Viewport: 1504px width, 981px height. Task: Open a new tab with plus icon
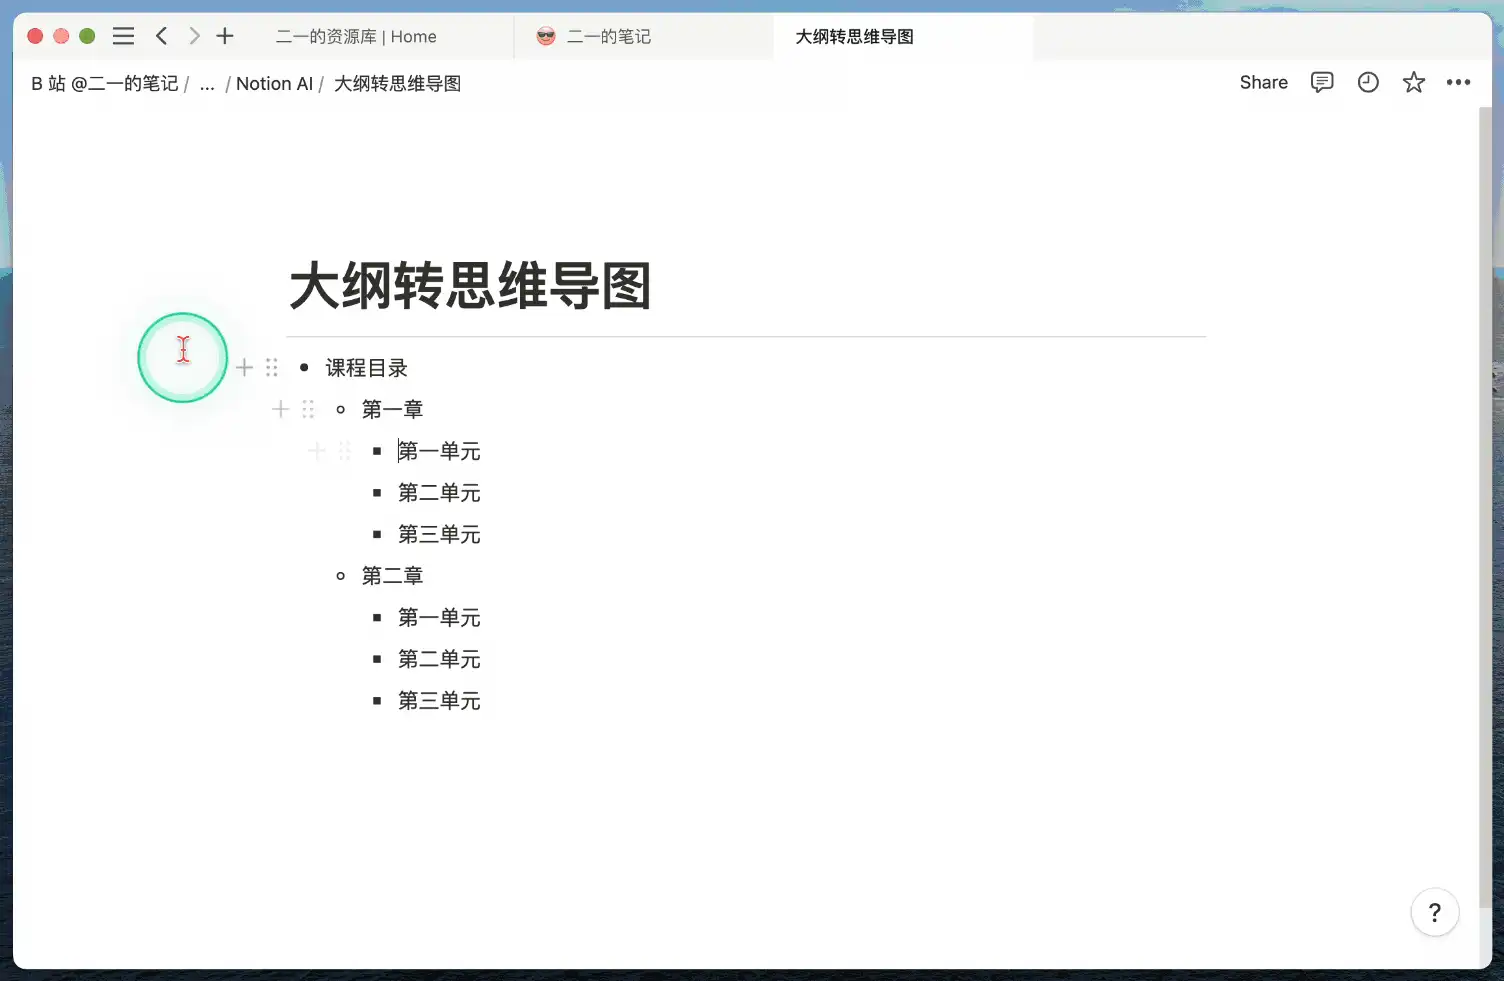(x=225, y=36)
